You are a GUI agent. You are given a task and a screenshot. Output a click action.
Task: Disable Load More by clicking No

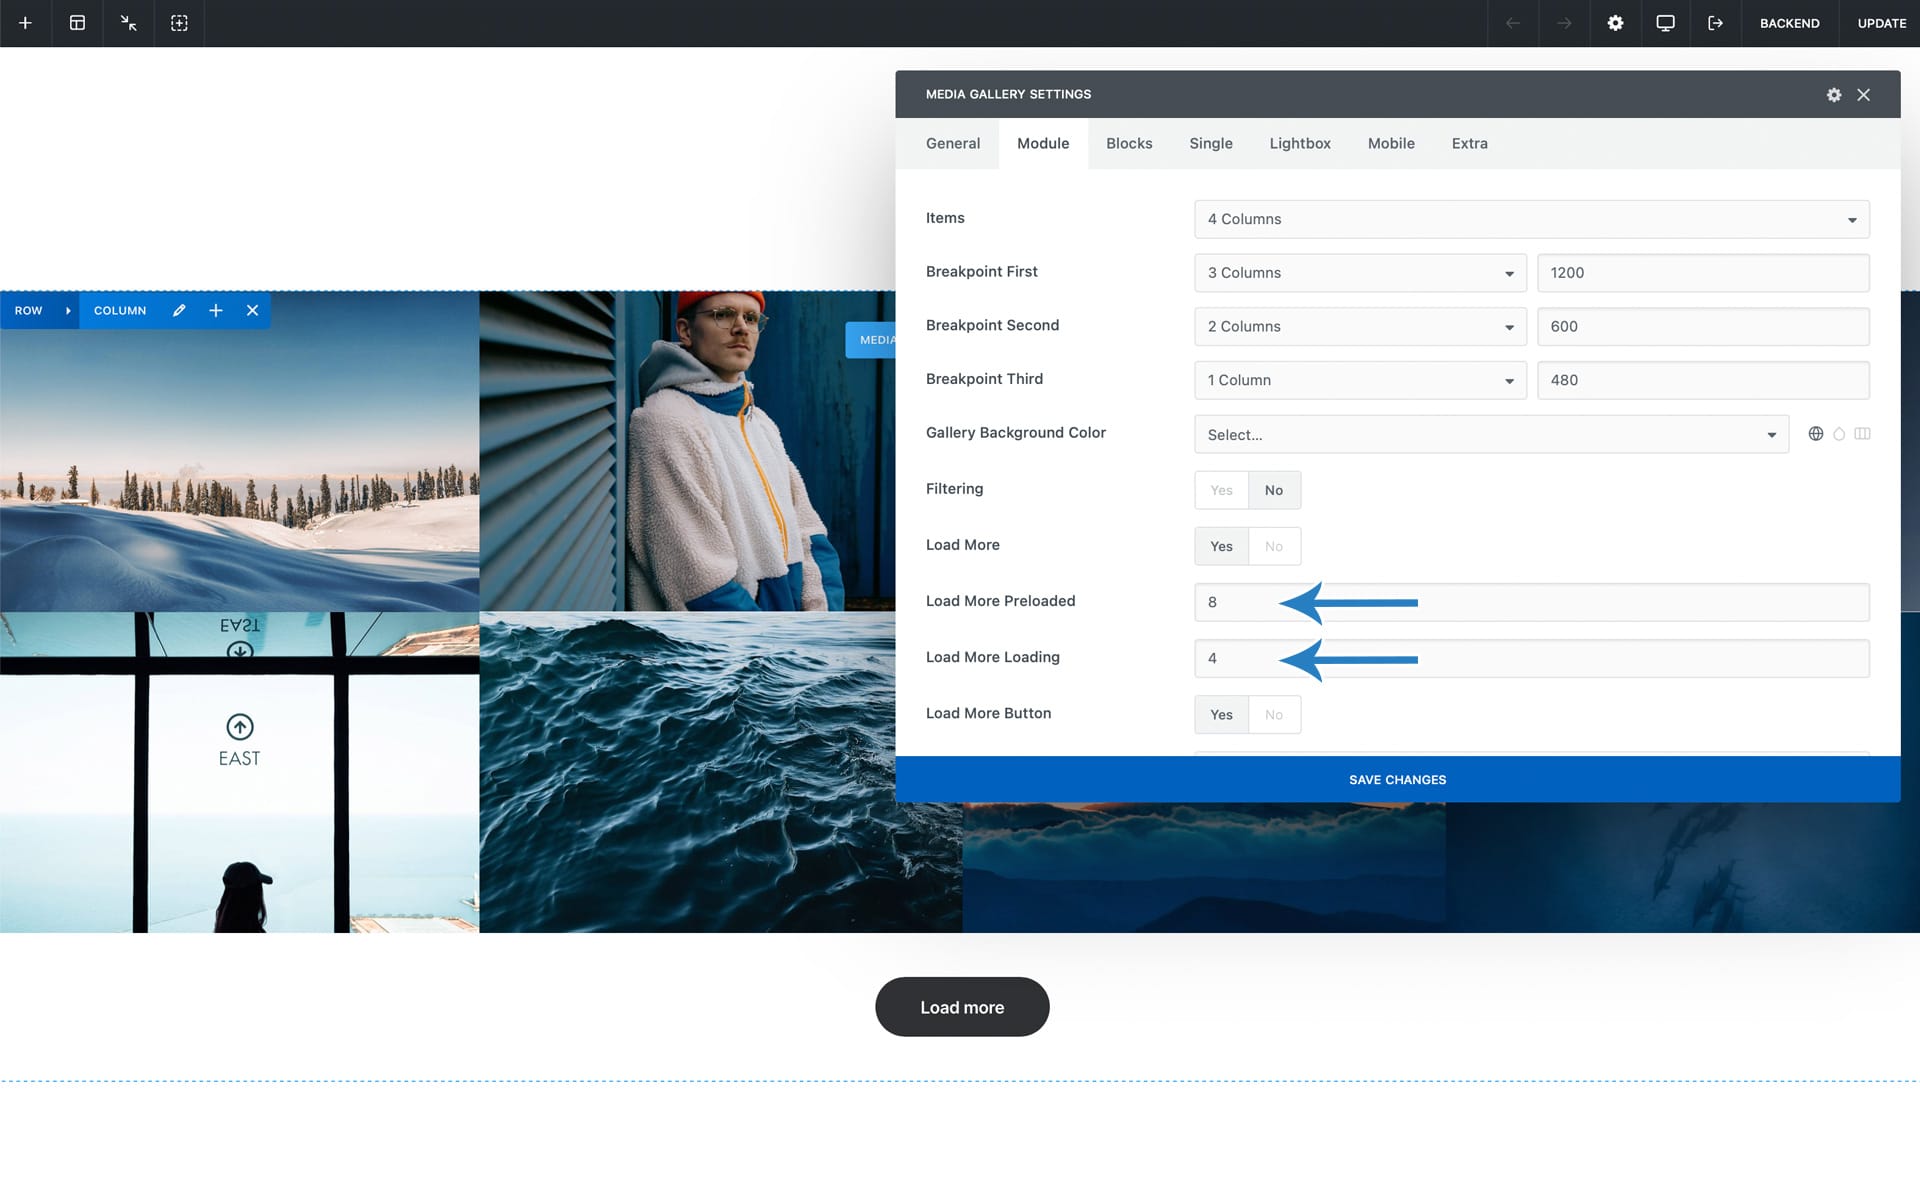[x=1273, y=546]
